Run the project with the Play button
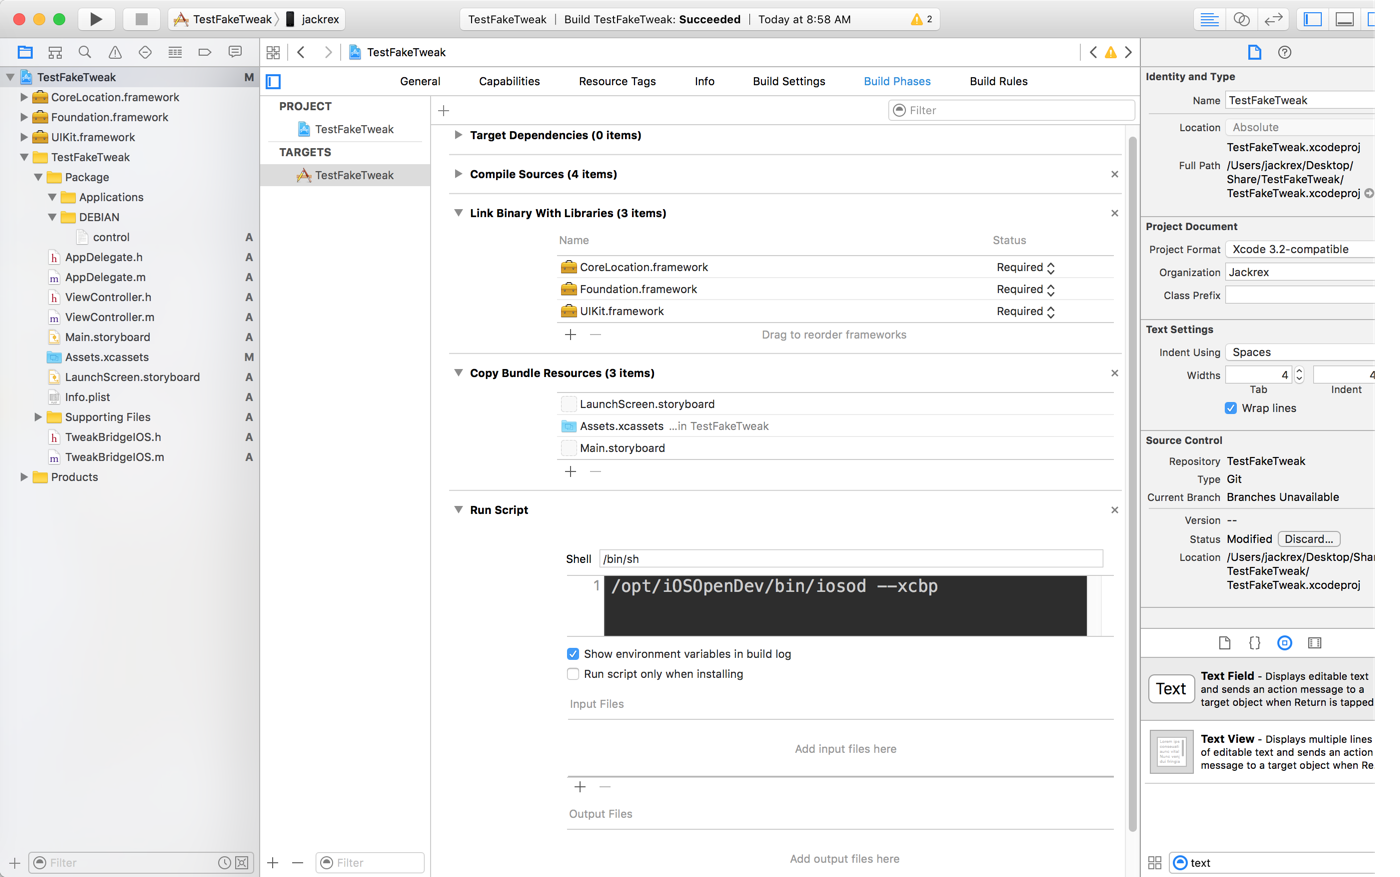Image resolution: width=1400 pixels, height=877 pixels. (x=96, y=19)
